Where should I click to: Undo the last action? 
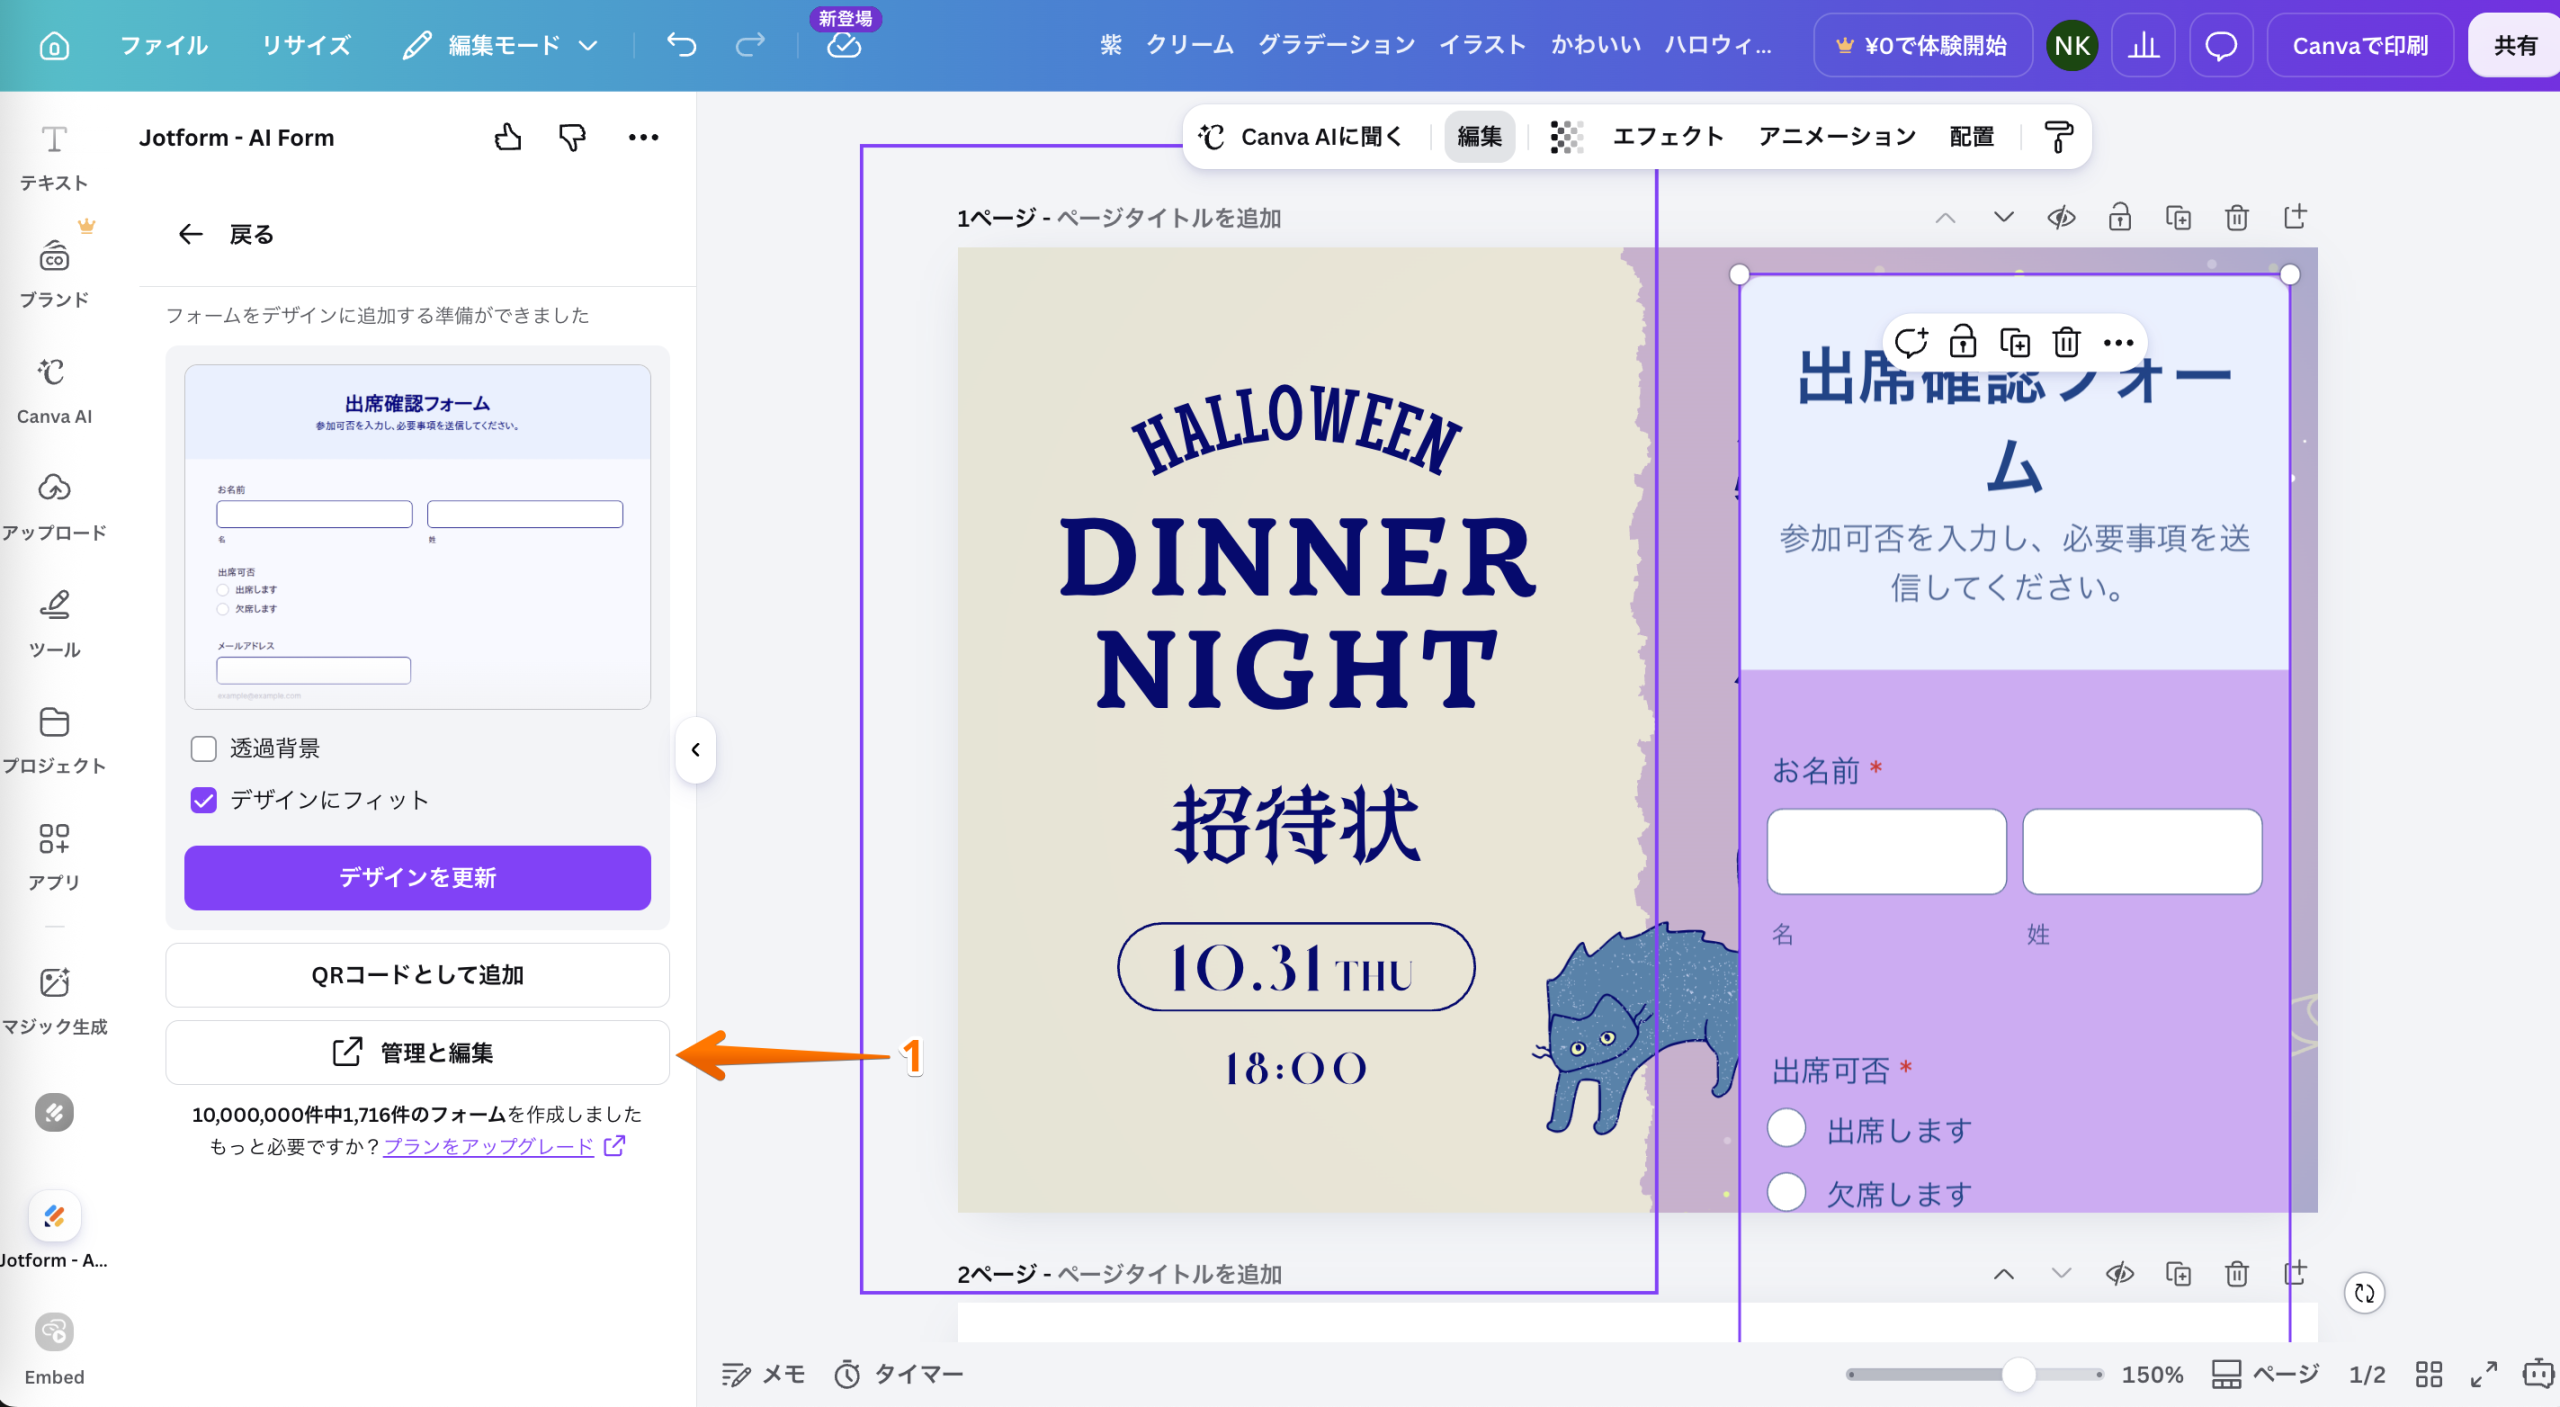681,45
